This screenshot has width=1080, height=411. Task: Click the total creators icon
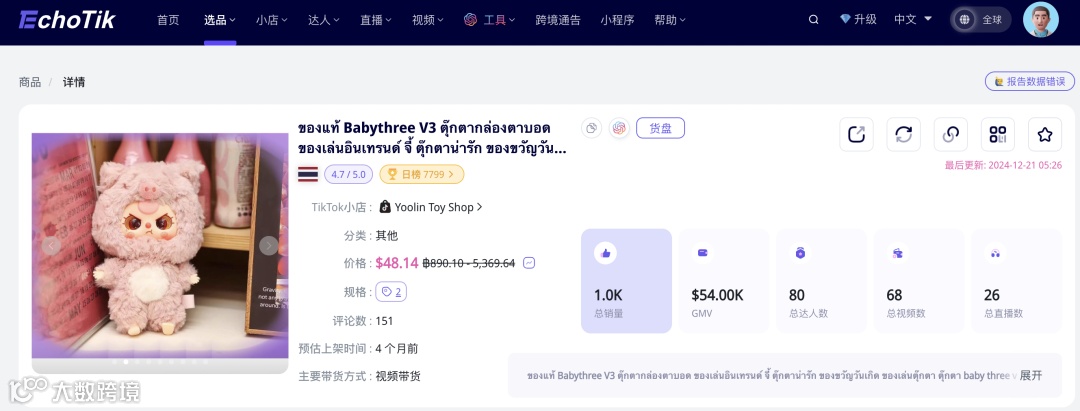tap(800, 253)
